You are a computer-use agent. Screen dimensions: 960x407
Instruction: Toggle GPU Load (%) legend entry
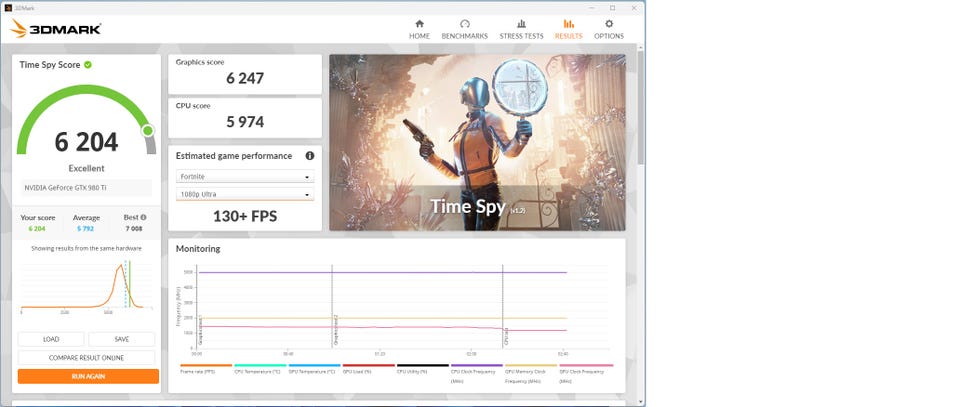369,368
